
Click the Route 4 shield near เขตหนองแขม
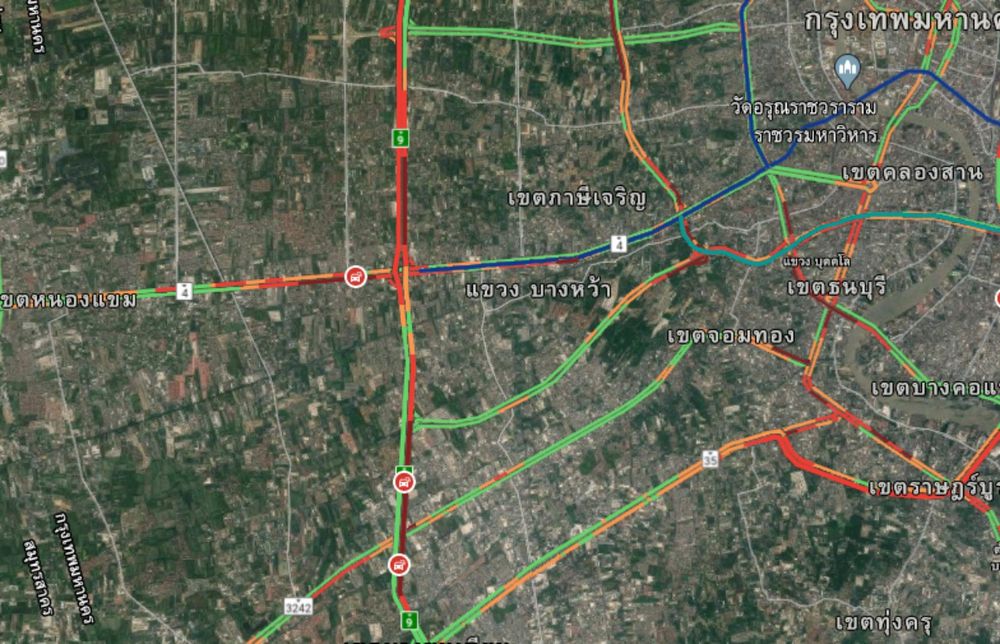[x=184, y=291]
